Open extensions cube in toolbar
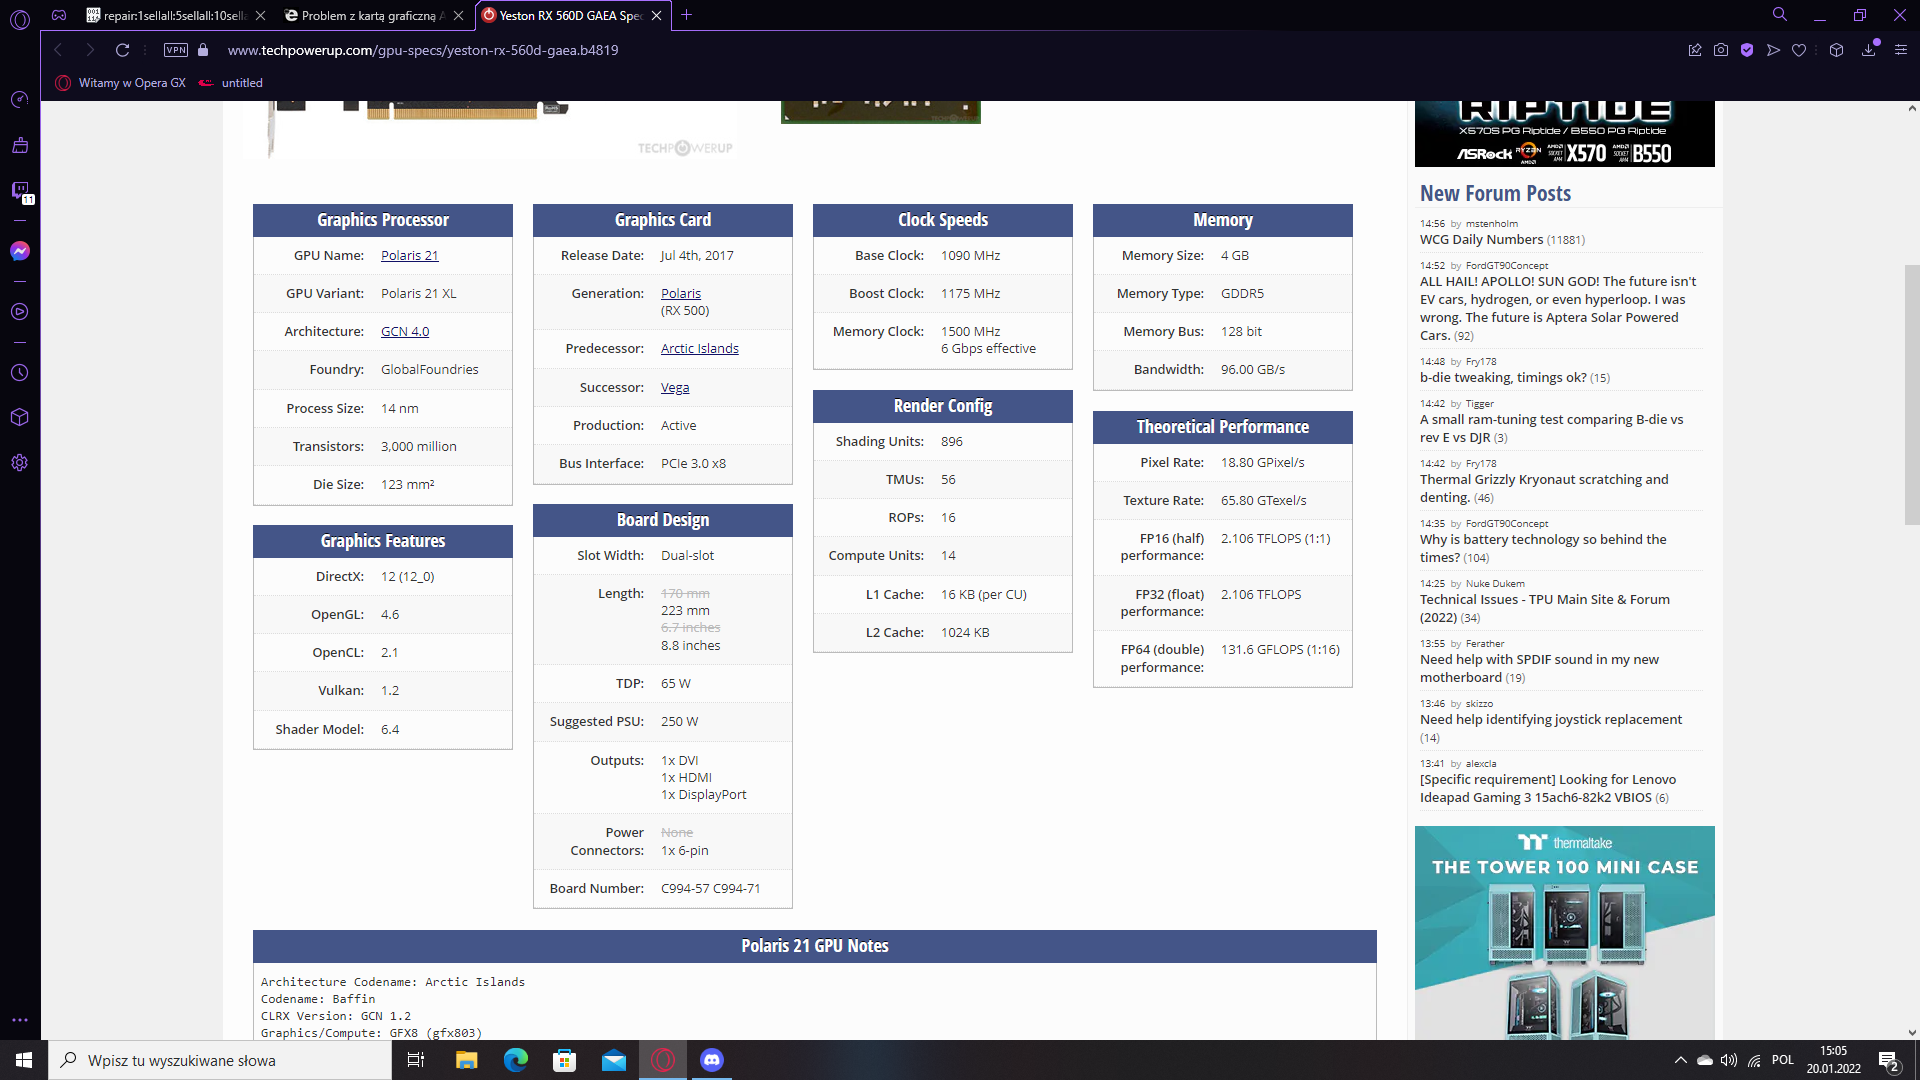Viewport: 1920px width, 1080px height. click(x=1836, y=50)
